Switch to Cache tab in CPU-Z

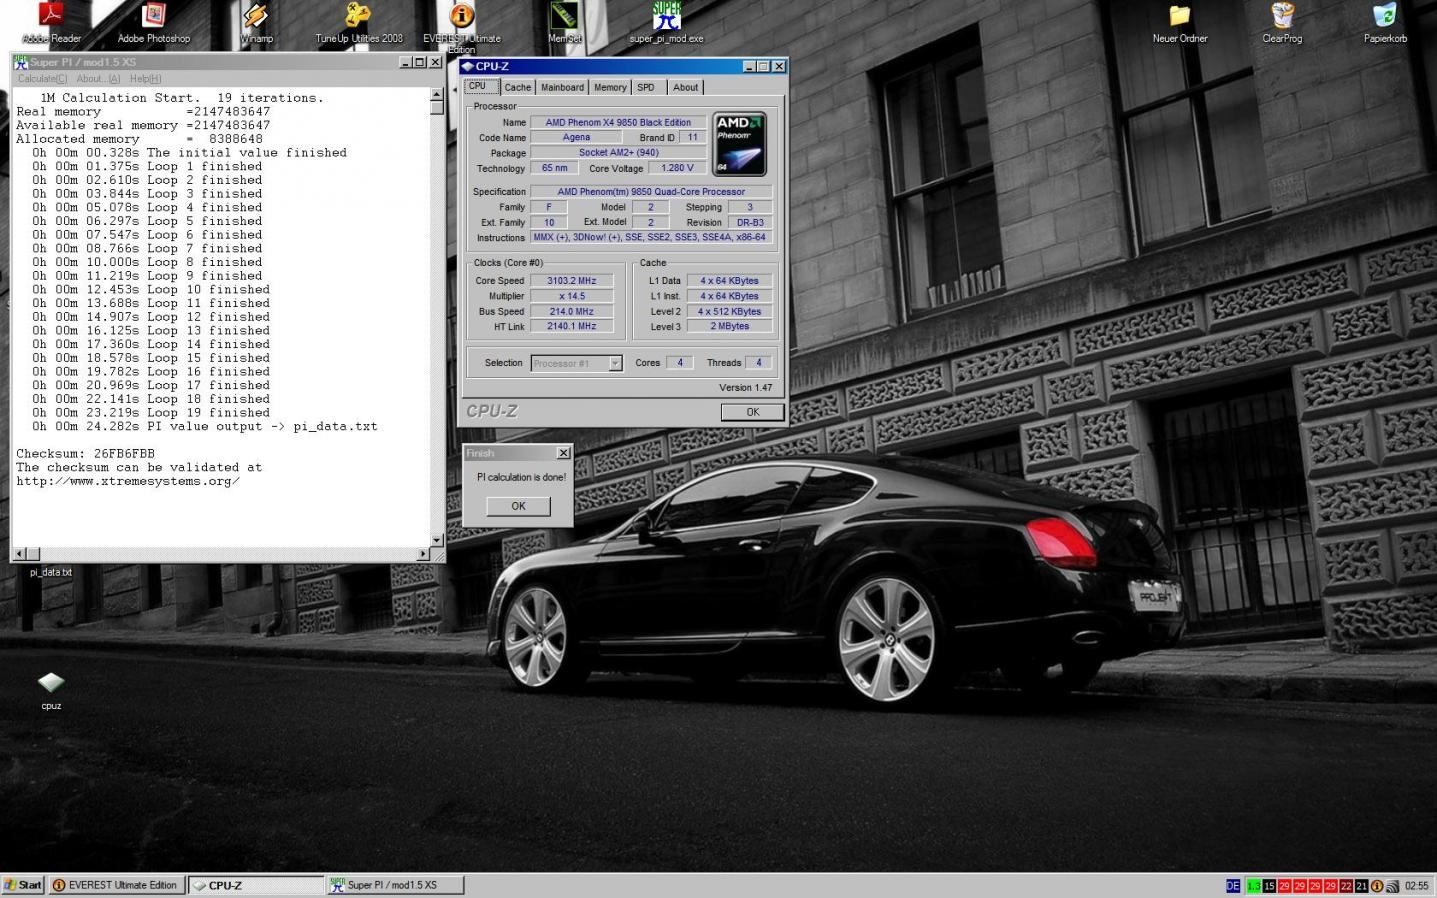click(x=518, y=87)
